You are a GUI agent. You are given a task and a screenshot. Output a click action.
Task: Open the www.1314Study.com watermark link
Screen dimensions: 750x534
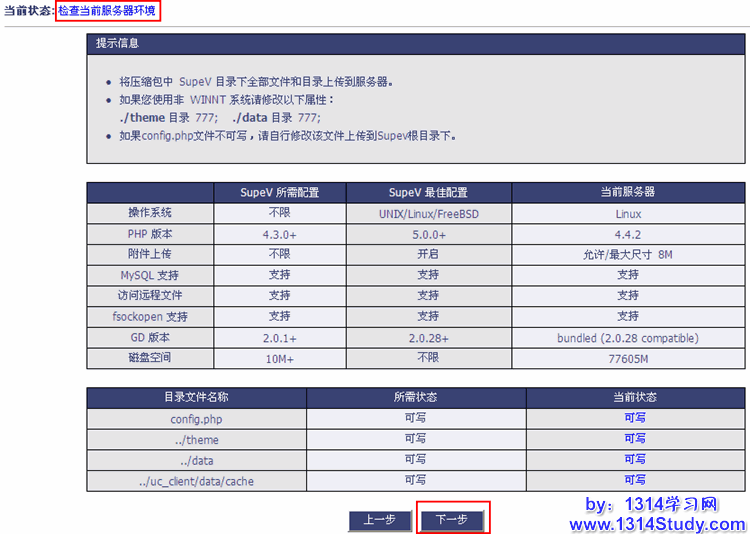click(x=657, y=524)
